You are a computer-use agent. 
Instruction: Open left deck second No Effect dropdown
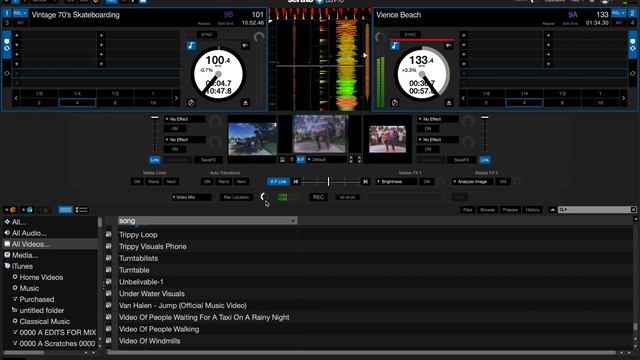click(184, 140)
